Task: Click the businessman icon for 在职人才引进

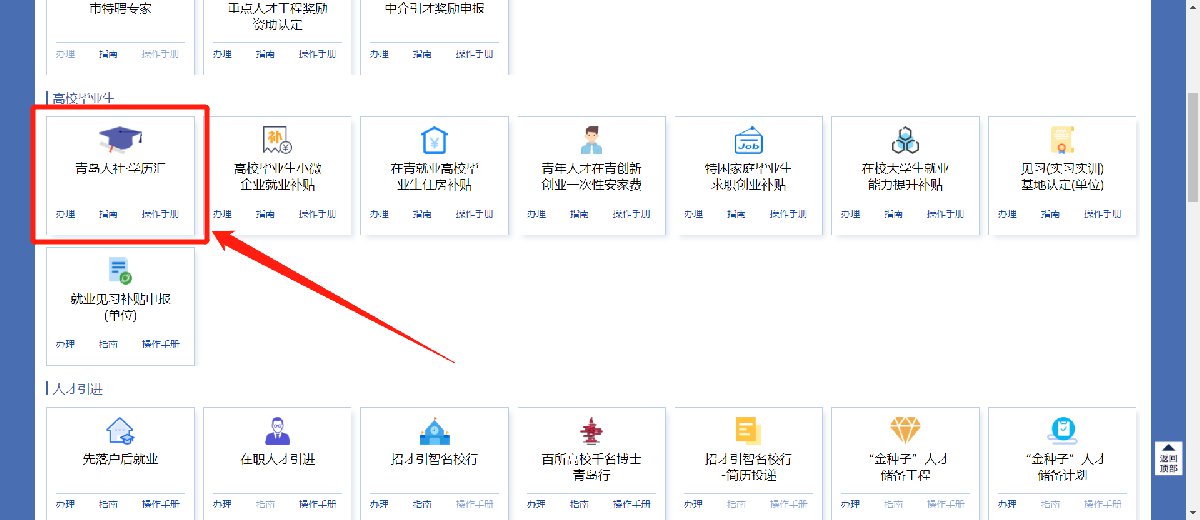Action: 277,431
